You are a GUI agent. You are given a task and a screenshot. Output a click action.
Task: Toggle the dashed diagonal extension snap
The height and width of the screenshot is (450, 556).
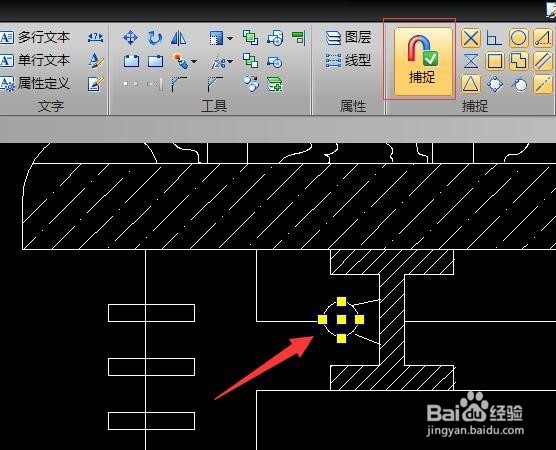[x=543, y=84]
